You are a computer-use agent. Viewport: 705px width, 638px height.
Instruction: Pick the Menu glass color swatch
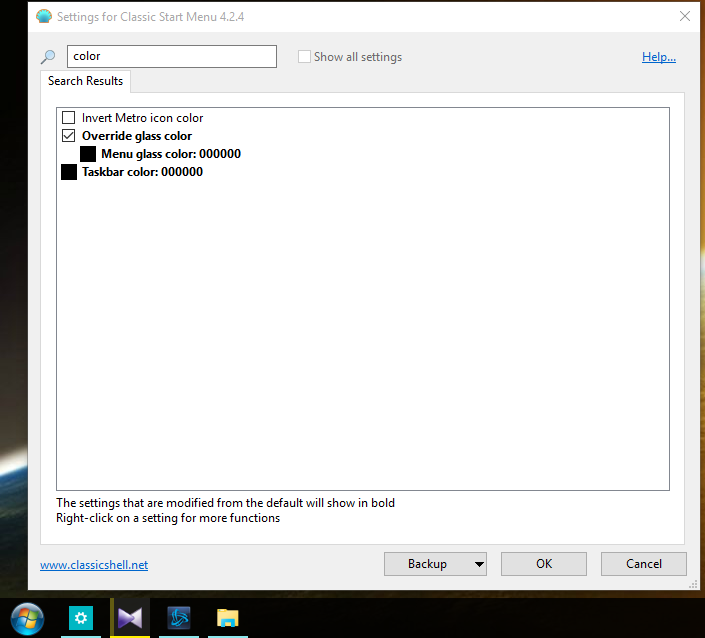88,154
